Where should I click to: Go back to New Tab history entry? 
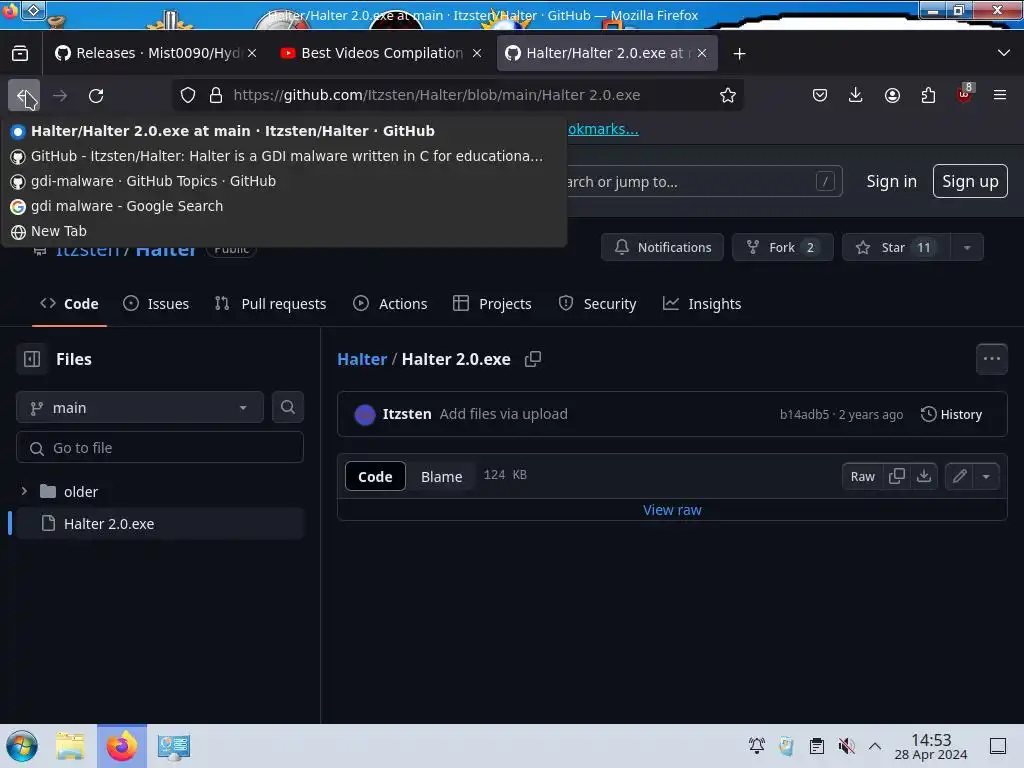click(283, 231)
